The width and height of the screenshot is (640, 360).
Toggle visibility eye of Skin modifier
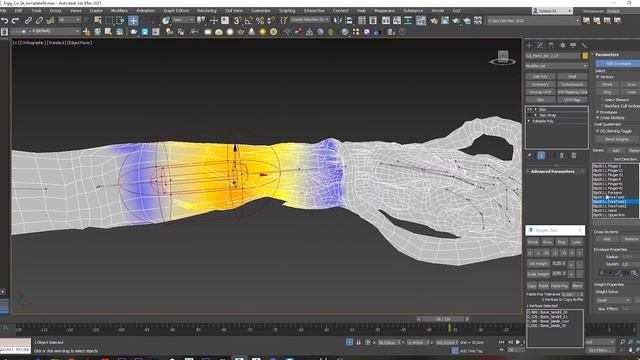click(x=529, y=109)
